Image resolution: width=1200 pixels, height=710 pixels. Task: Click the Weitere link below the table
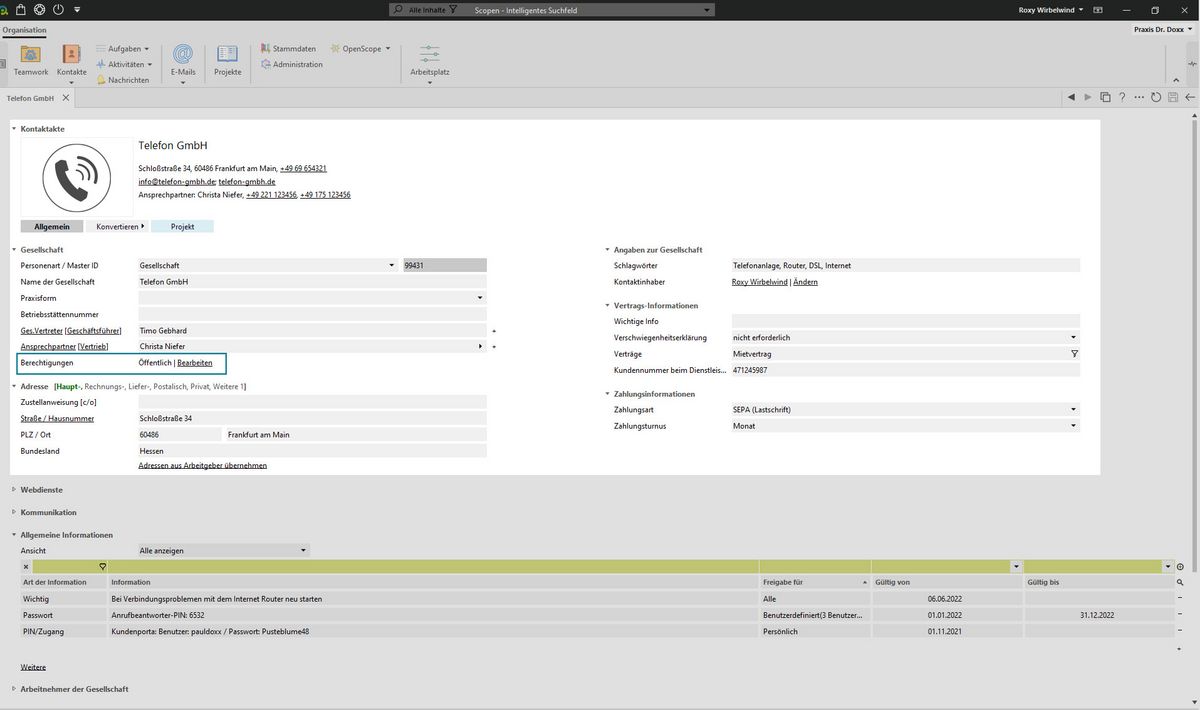pos(33,667)
